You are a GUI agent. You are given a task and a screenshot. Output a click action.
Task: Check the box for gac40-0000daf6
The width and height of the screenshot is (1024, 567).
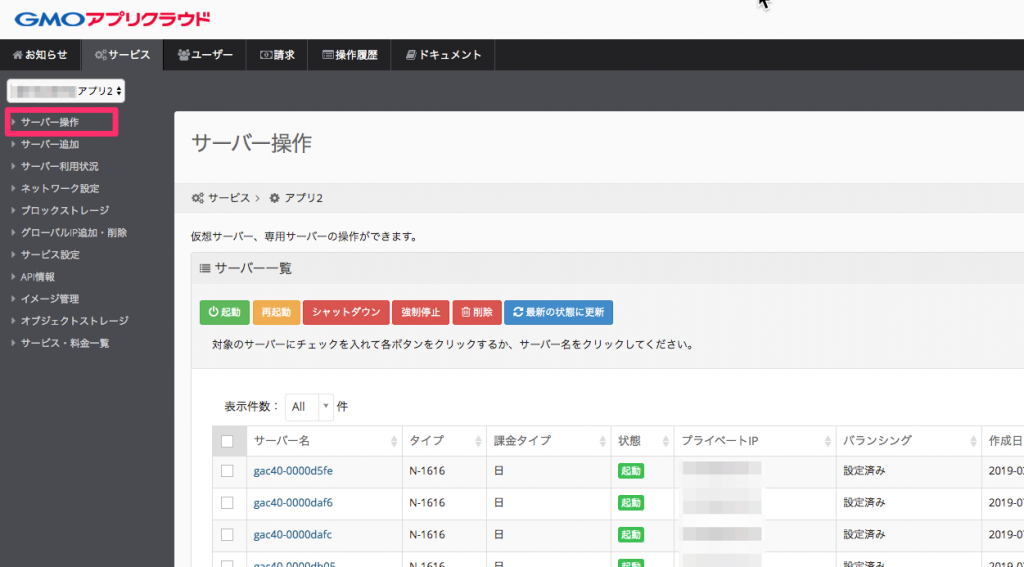[x=227, y=502]
